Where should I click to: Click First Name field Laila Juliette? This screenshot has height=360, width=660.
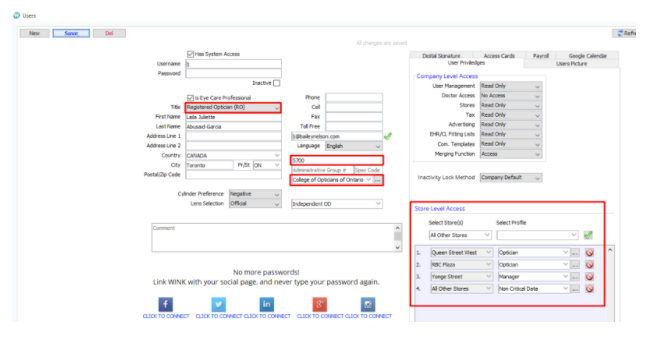click(x=234, y=117)
